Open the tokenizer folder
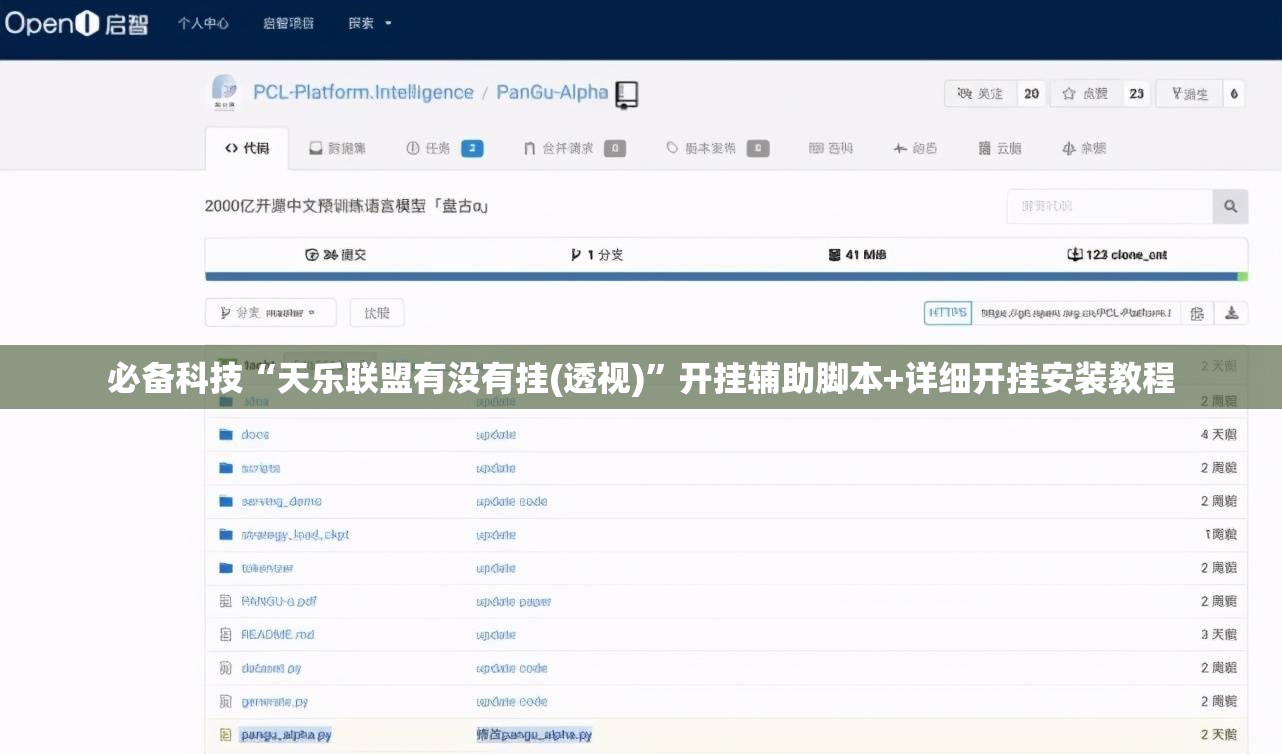 click(x=267, y=568)
